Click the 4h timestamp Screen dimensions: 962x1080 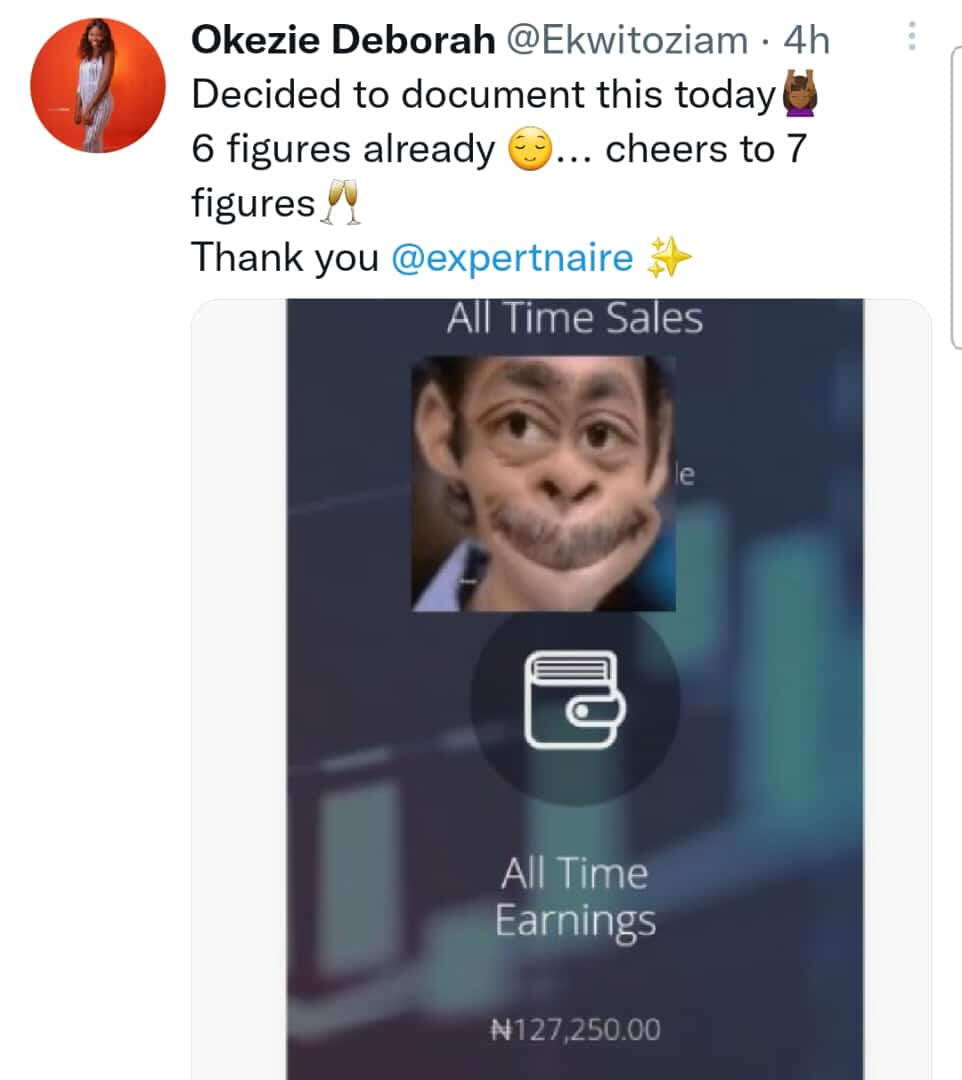pos(806,39)
